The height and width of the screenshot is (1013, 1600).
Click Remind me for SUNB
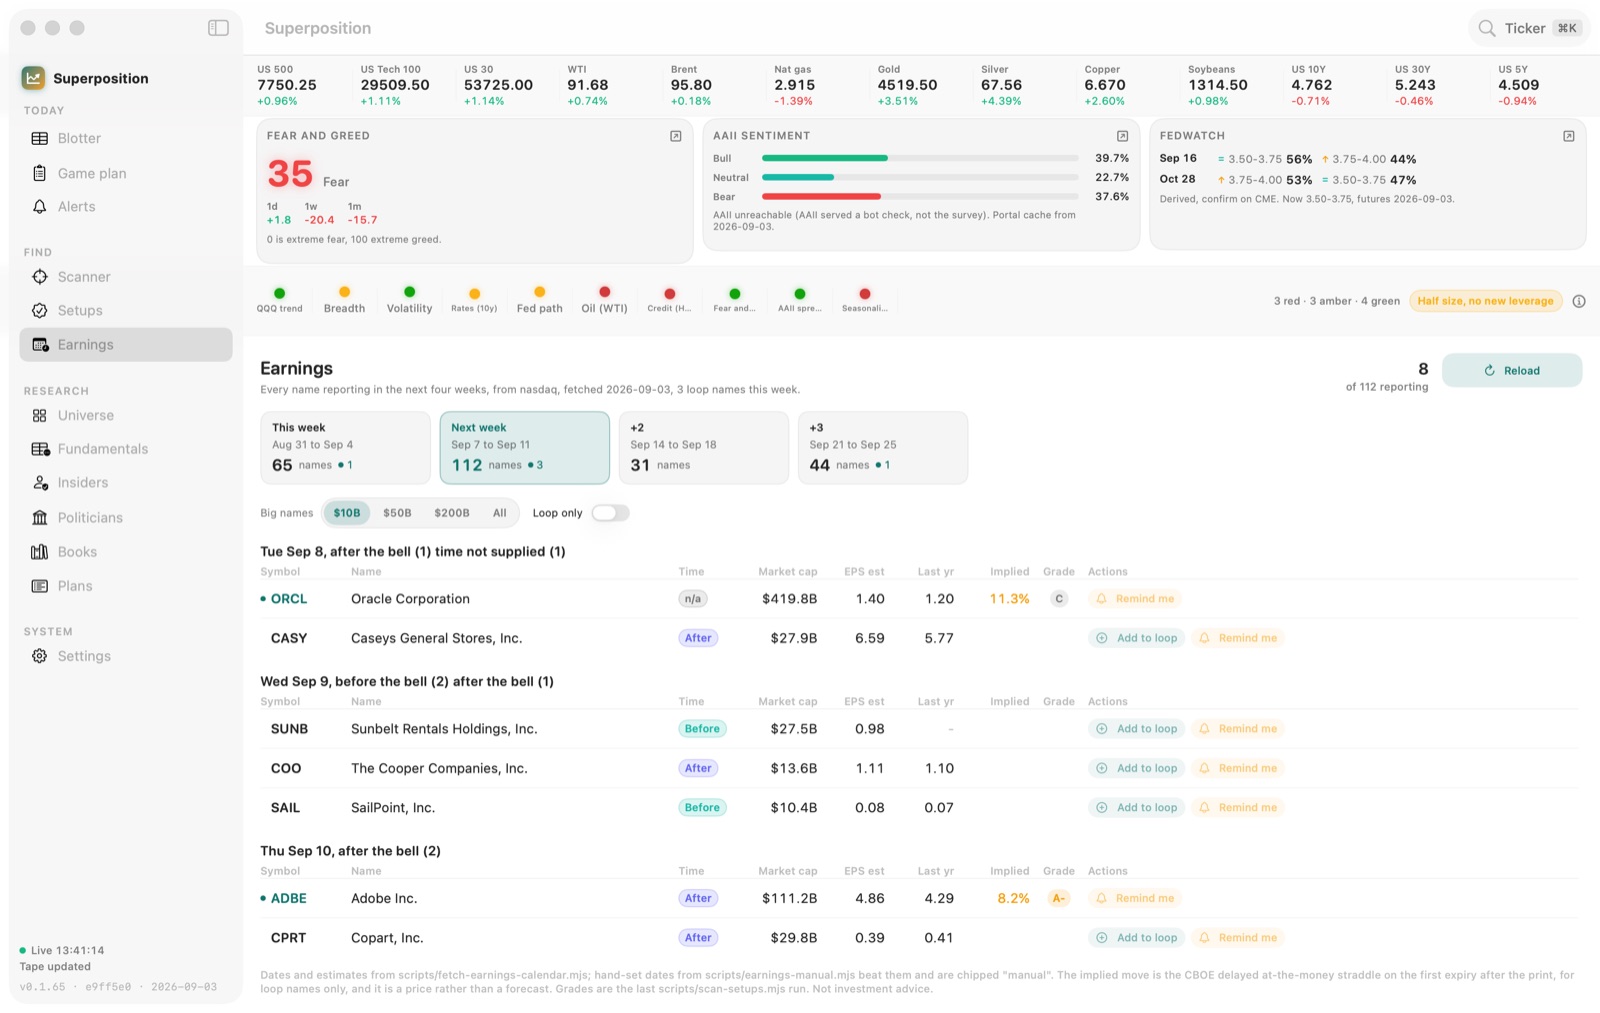(1238, 729)
